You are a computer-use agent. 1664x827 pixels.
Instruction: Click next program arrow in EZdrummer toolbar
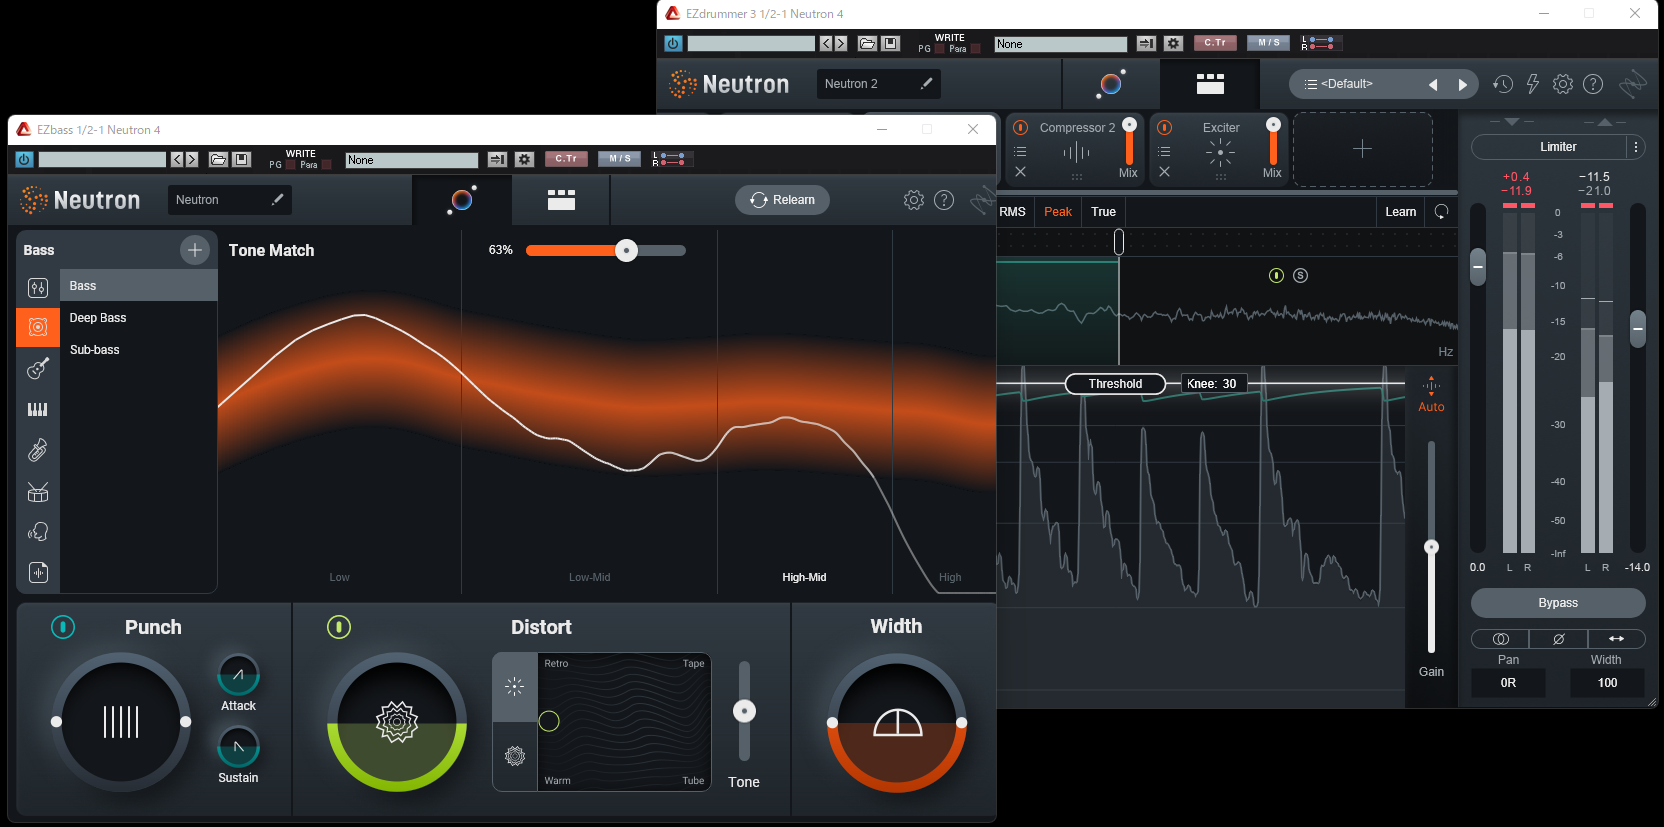841,44
